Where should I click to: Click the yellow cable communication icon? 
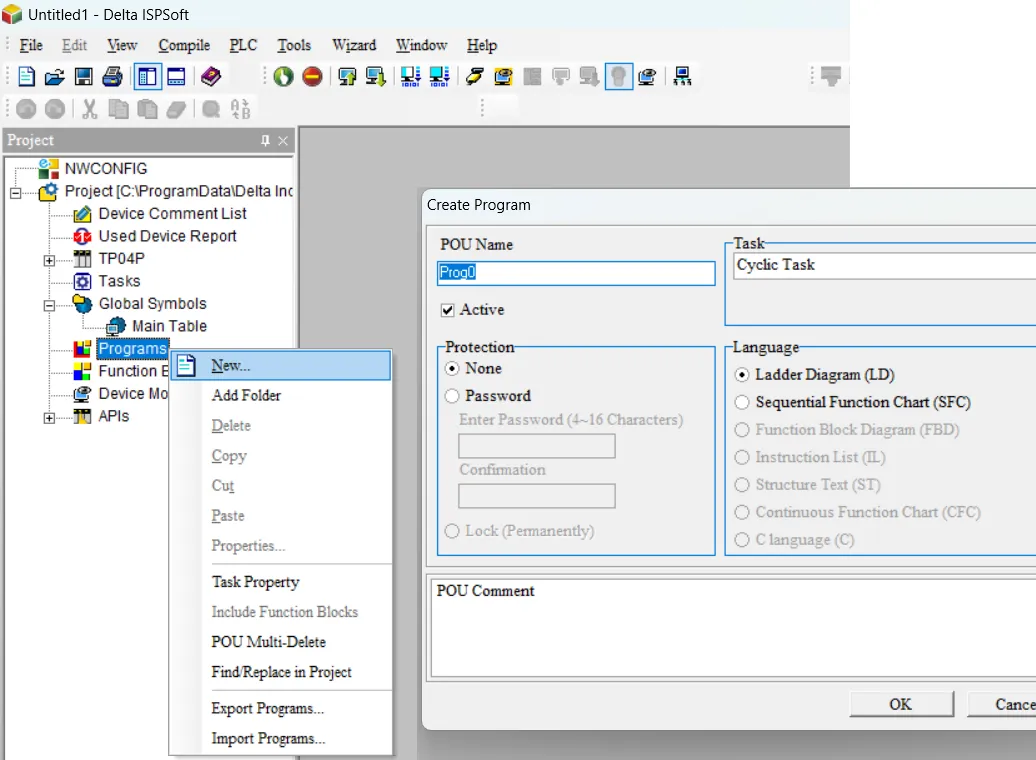(x=474, y=77)
